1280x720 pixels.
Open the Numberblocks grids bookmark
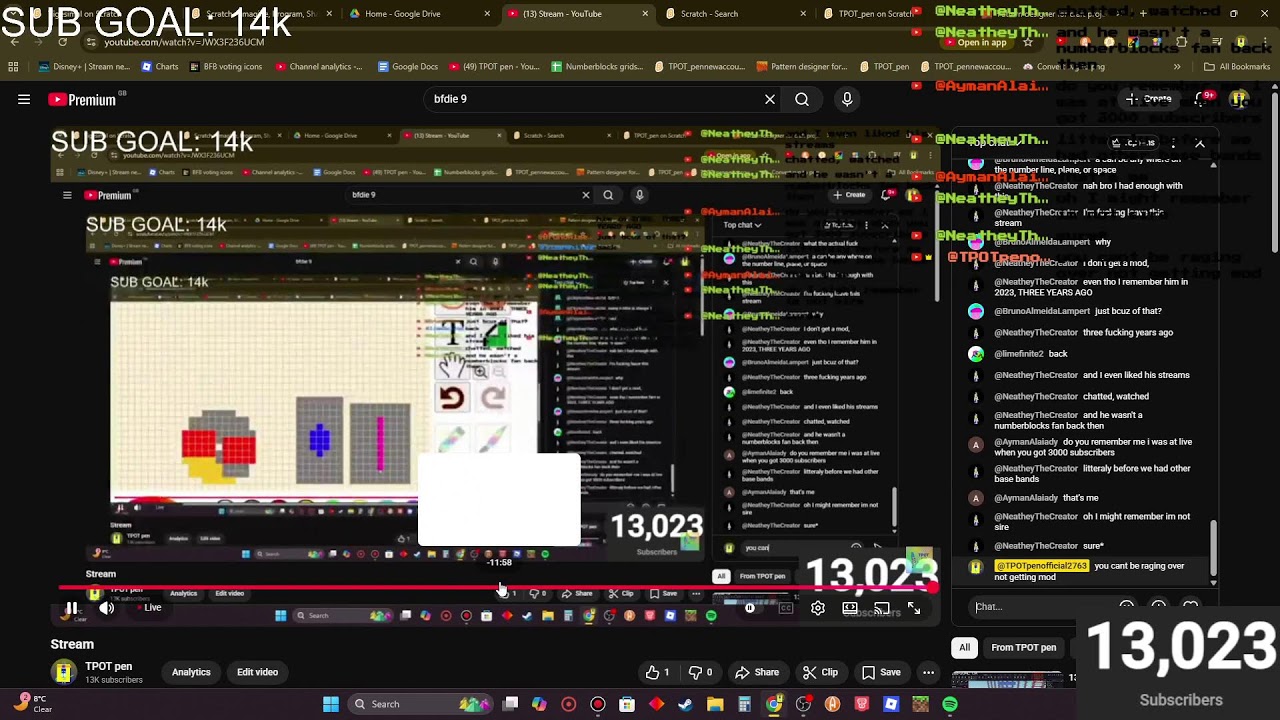point(596,67)
